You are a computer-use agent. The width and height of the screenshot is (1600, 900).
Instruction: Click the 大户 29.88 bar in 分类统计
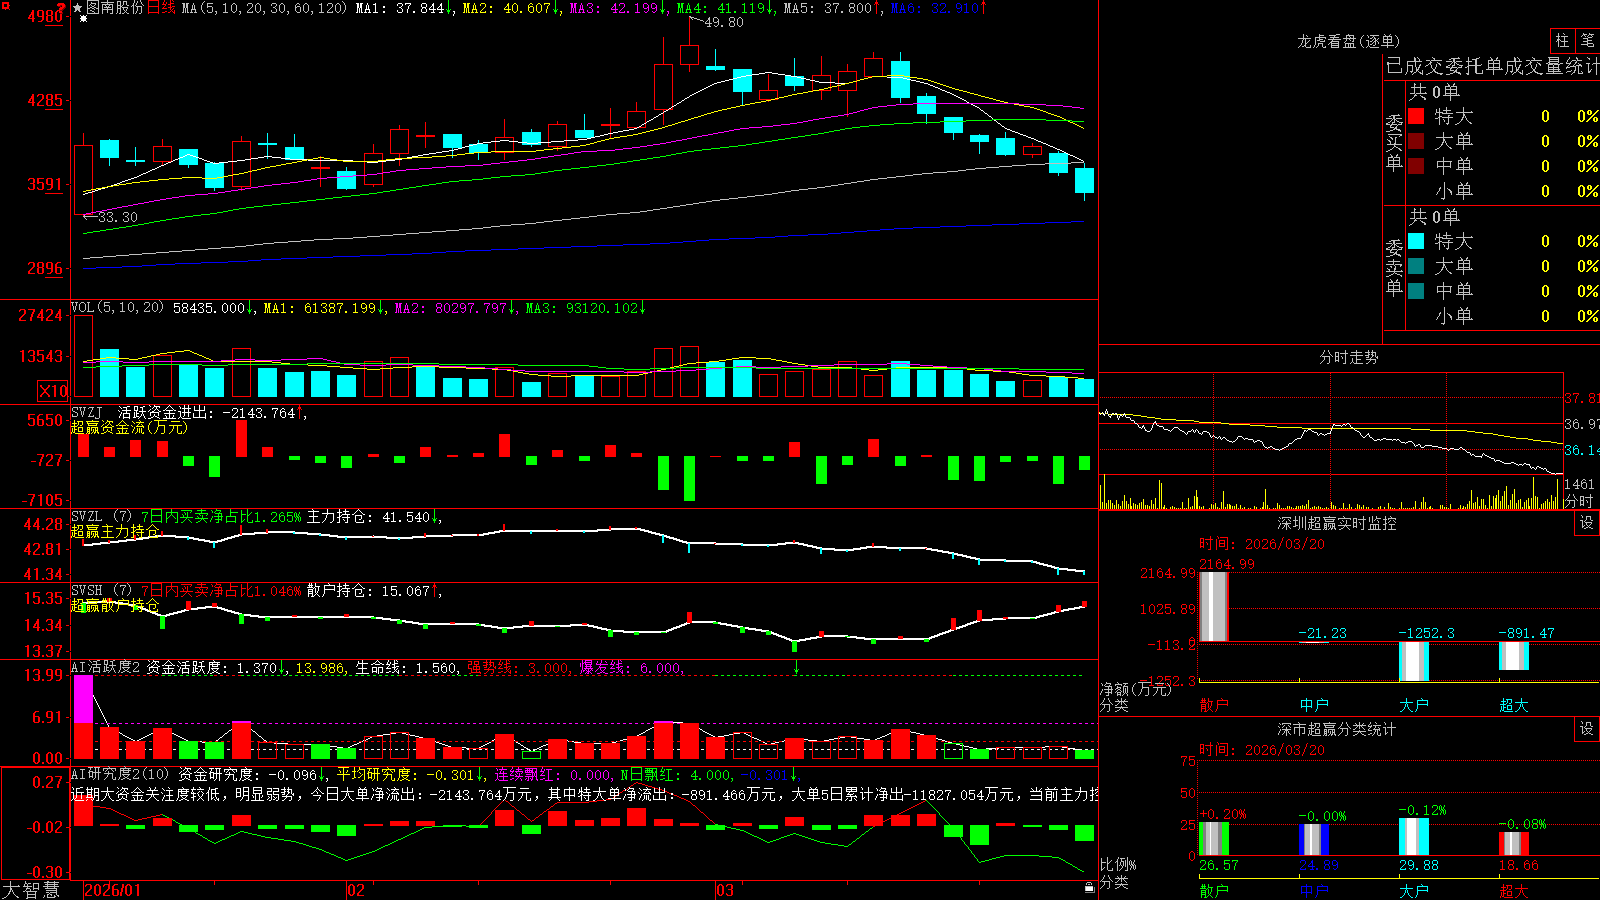[x=1413, y=837]
